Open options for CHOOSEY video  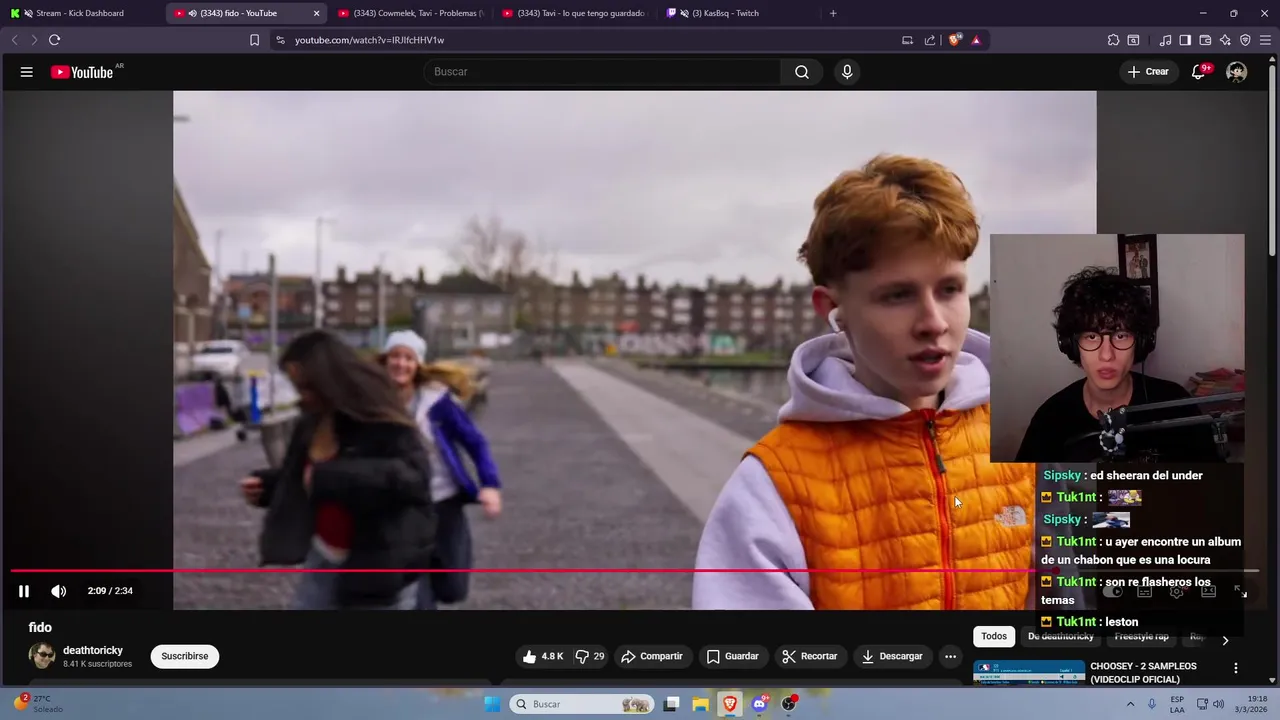(1235, 668)
